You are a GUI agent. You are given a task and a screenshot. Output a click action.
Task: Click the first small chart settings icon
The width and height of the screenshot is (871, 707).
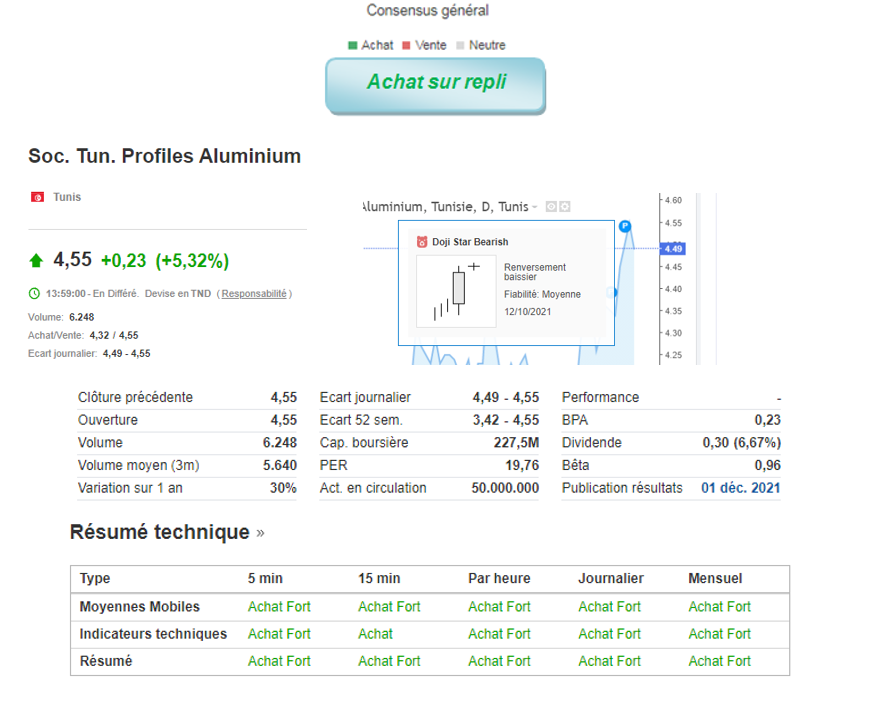click(x=550, y=206)
